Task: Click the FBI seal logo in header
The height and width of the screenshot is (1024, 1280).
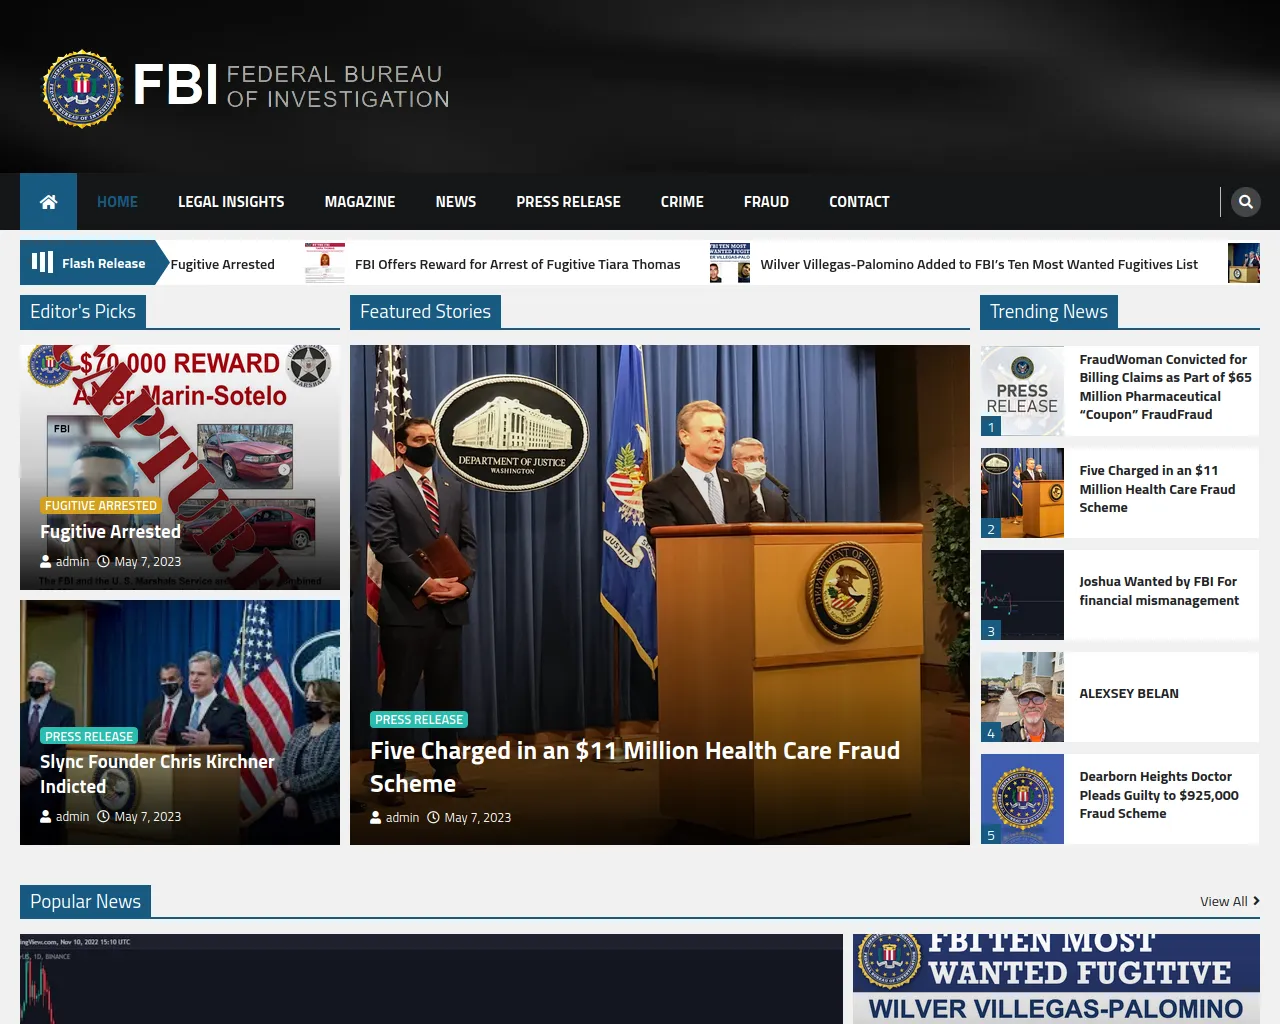Action: [x=82, y=88]
